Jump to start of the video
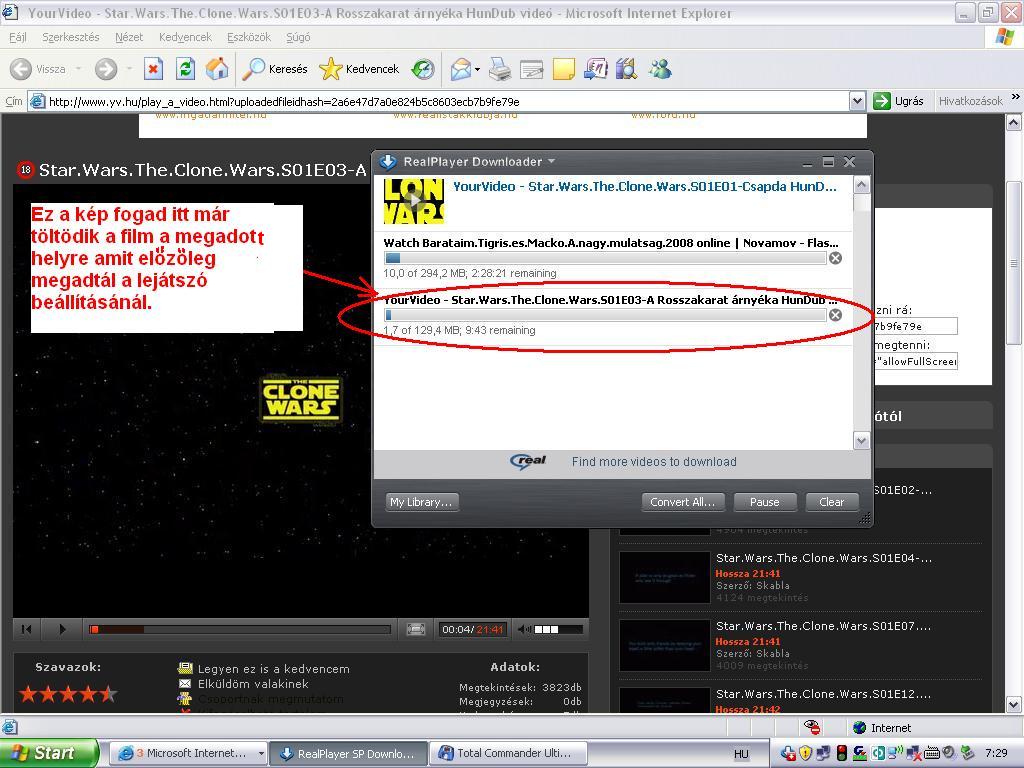 27,629
